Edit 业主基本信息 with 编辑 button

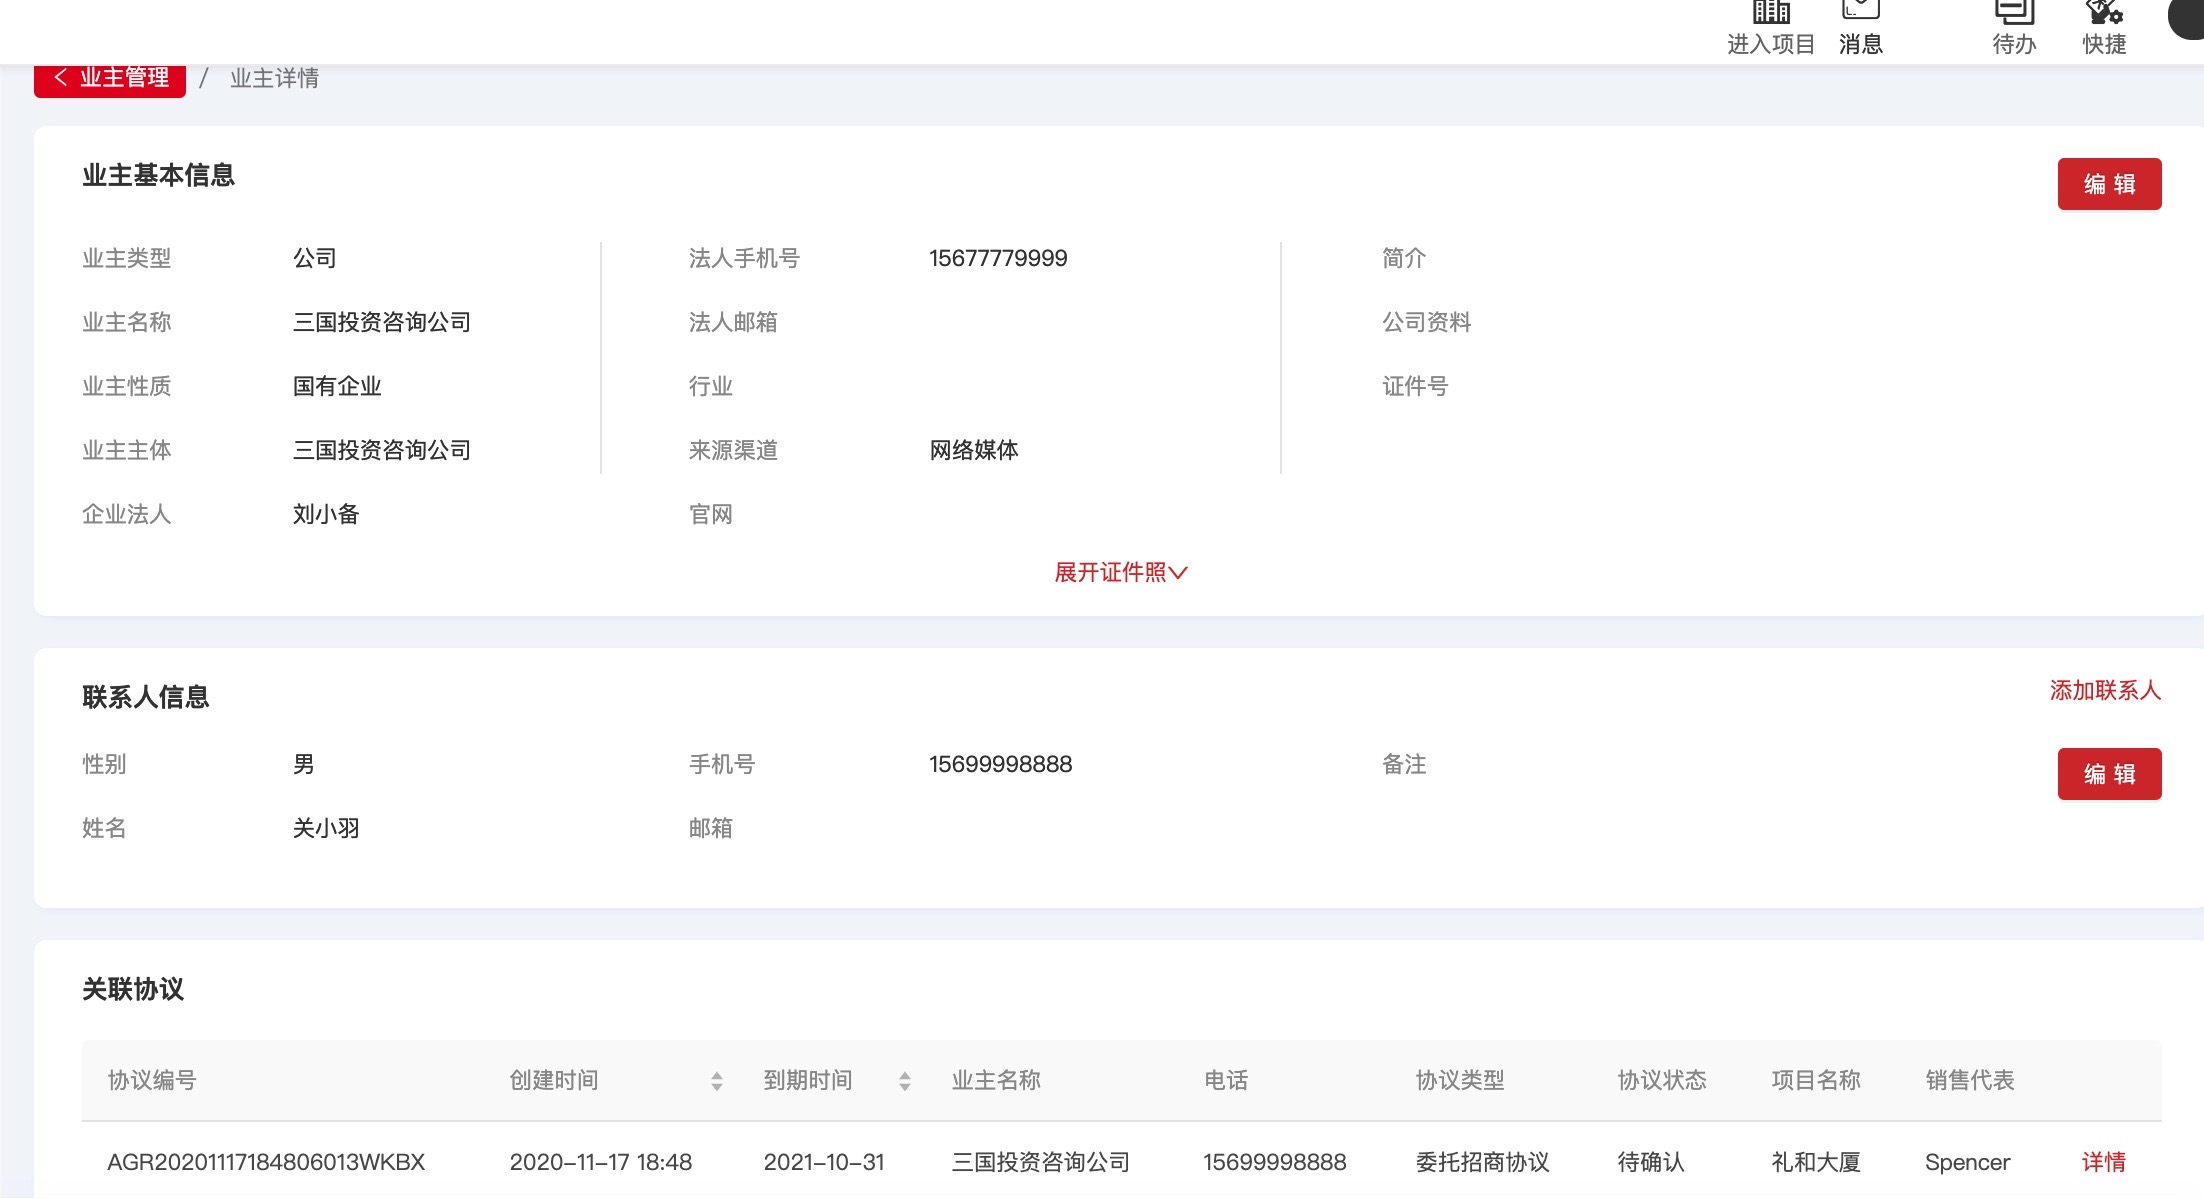coord(2108,184)
